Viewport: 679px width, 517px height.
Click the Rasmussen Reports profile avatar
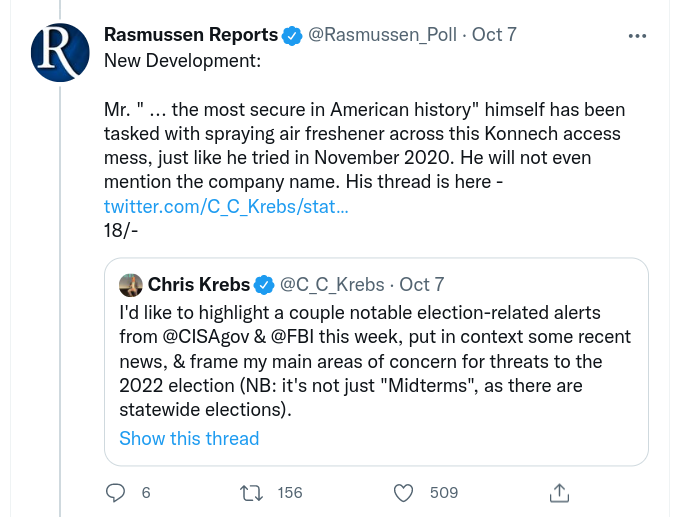[x=61, y=54]
